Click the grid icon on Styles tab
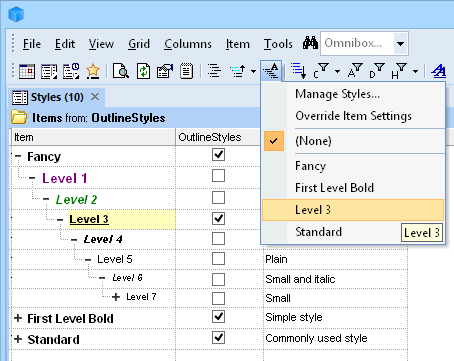This screenshot has height=361, width=454. [20, 98]
